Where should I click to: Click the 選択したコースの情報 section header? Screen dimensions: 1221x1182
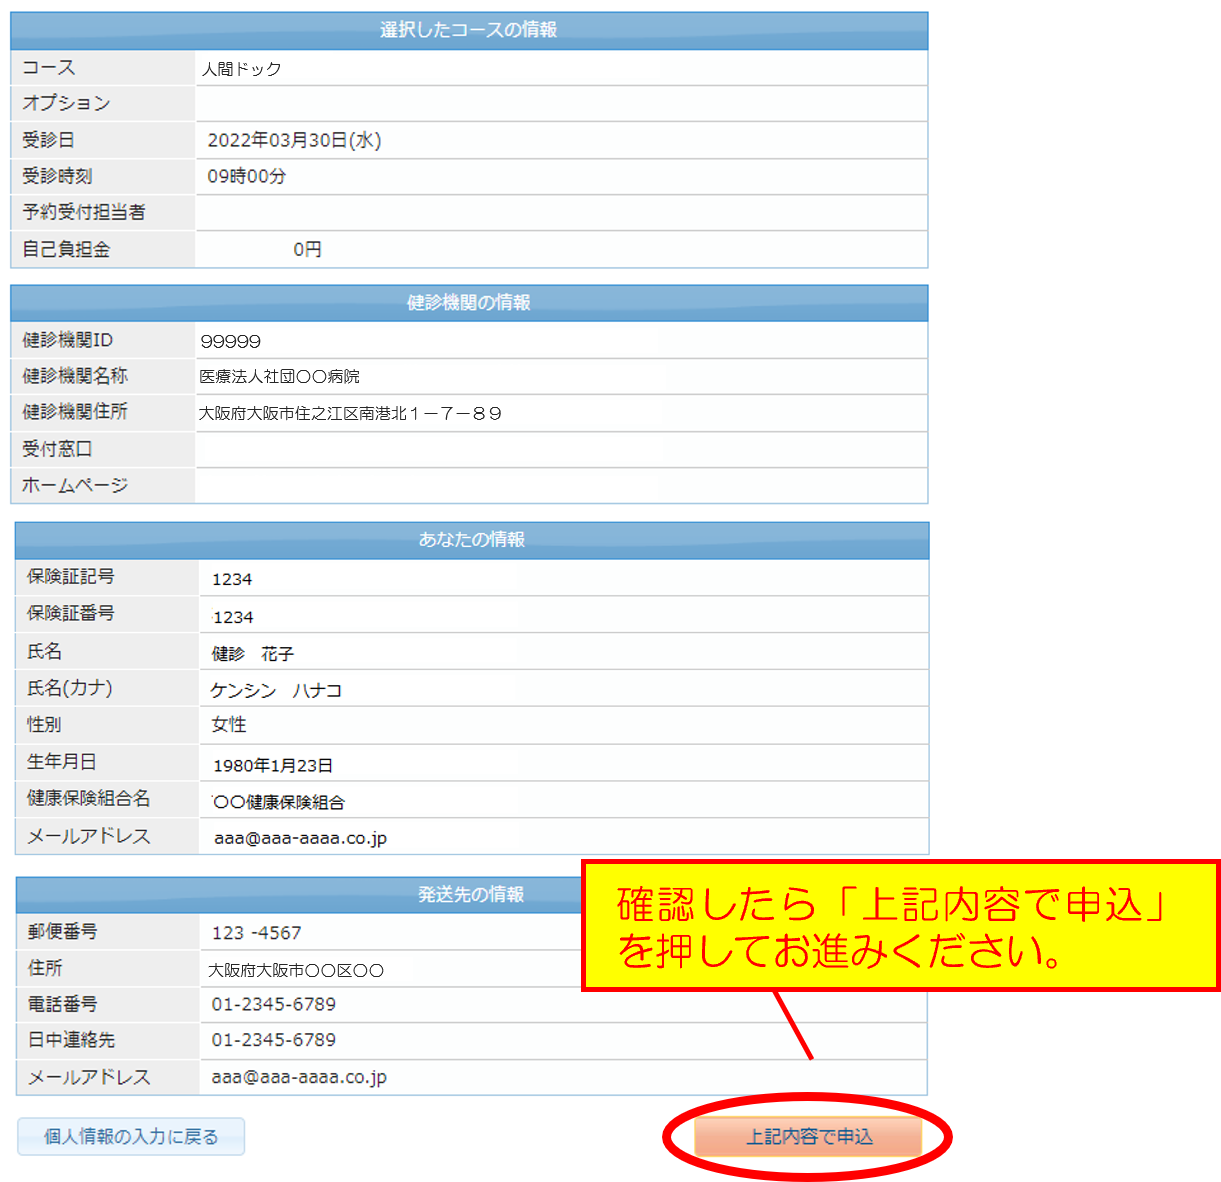tap(468, 30)
